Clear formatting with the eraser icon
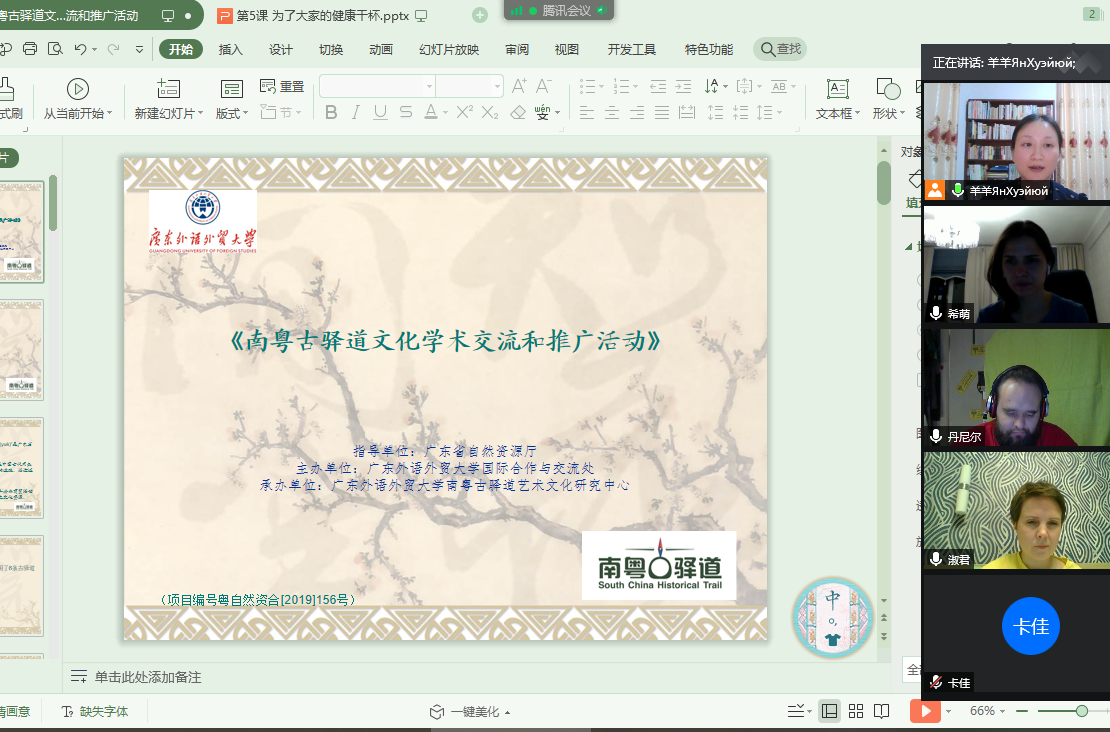 517,110
